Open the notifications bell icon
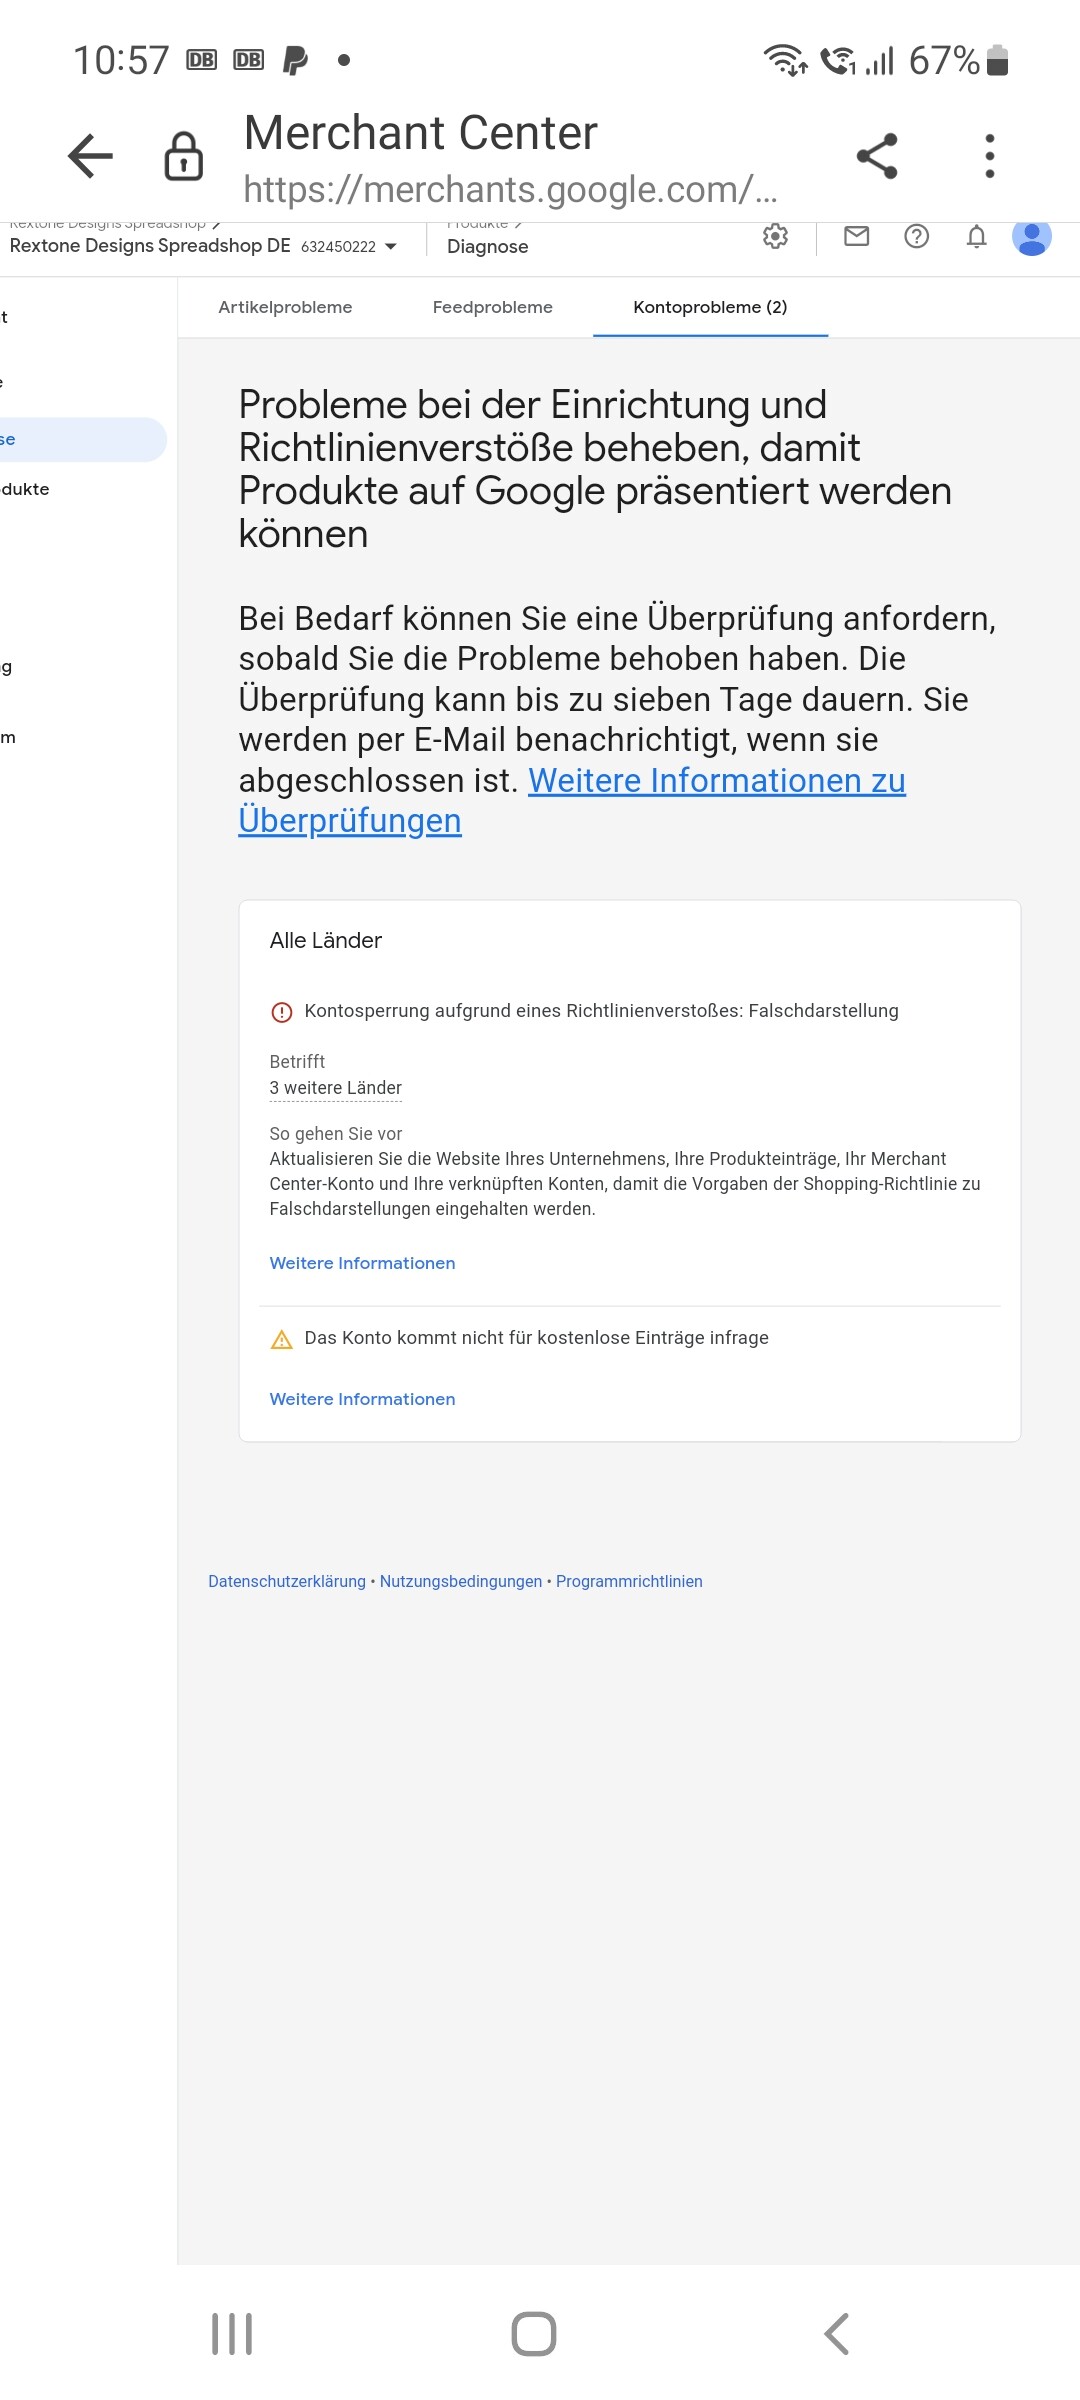The width and height of the screenshot is (1080, 2400). [976, 237]
